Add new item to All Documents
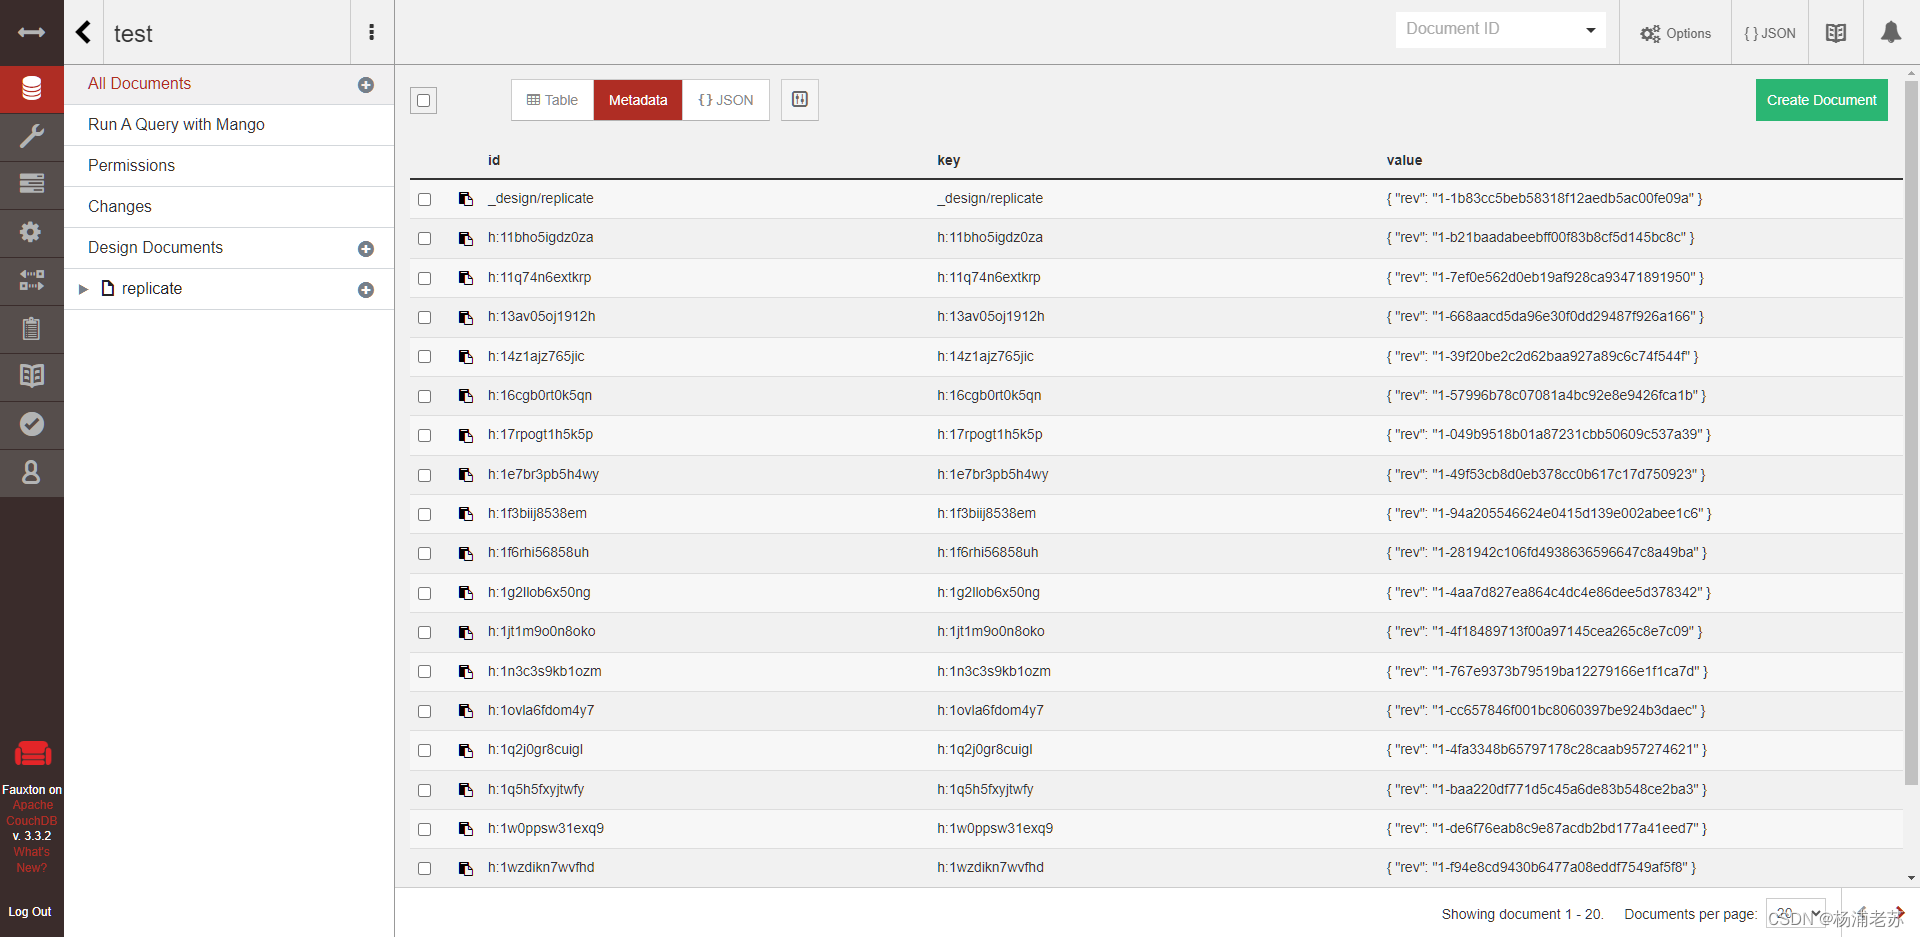The width and height of the screenshot is (1920, 937). click(x=366, y=85)
